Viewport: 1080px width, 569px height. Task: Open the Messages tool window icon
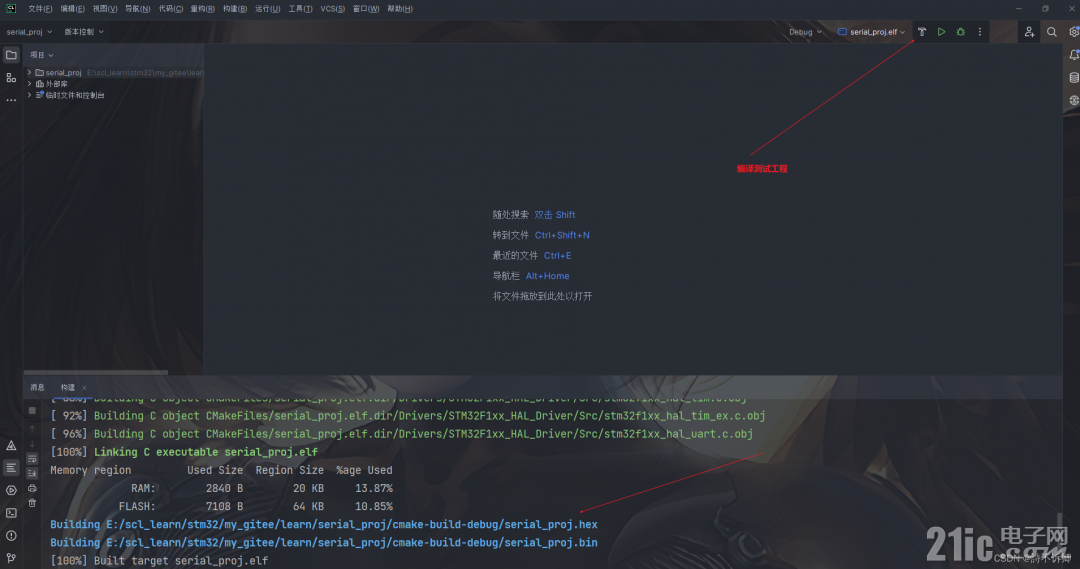[x=11, y=468]
